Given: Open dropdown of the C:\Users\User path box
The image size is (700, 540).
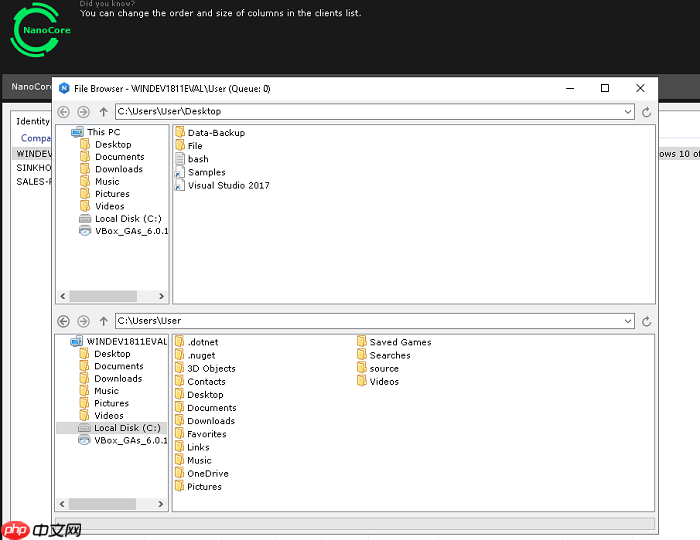Looking at the screenshot, I should [x=628, y=321].
